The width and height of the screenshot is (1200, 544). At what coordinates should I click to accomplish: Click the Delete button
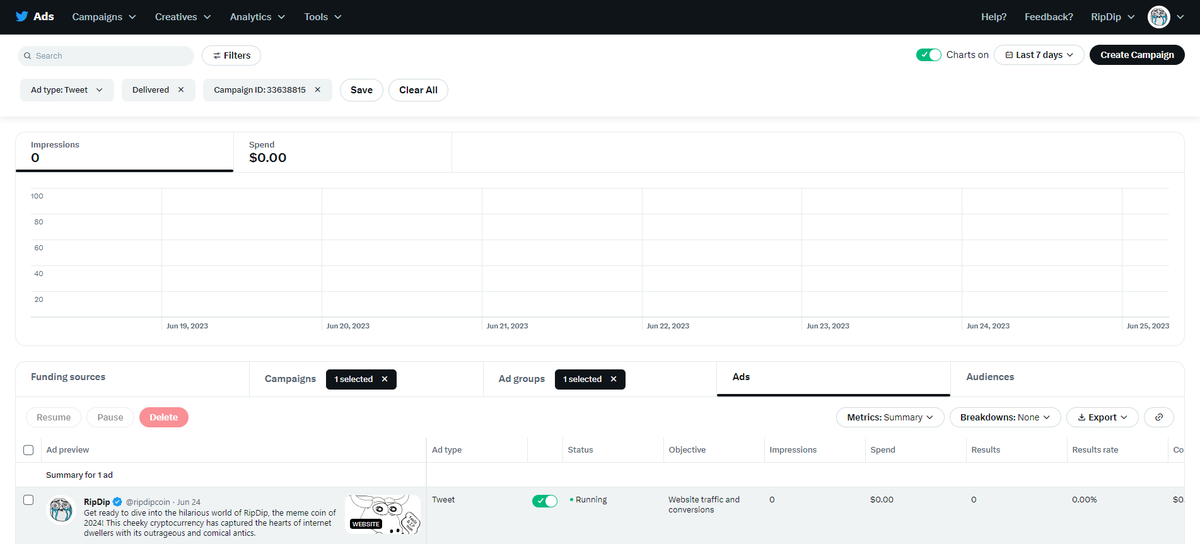pyautogui.click(x=164, y=417)
